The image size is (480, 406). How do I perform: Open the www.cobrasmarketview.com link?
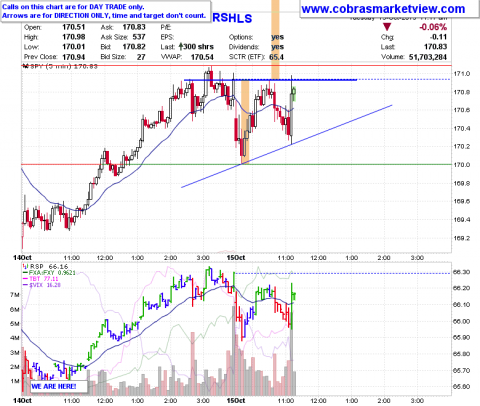point(383,9)
